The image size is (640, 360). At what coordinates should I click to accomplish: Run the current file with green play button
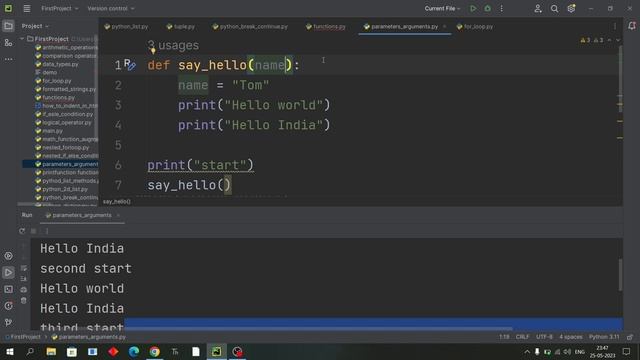click(473, 8)
